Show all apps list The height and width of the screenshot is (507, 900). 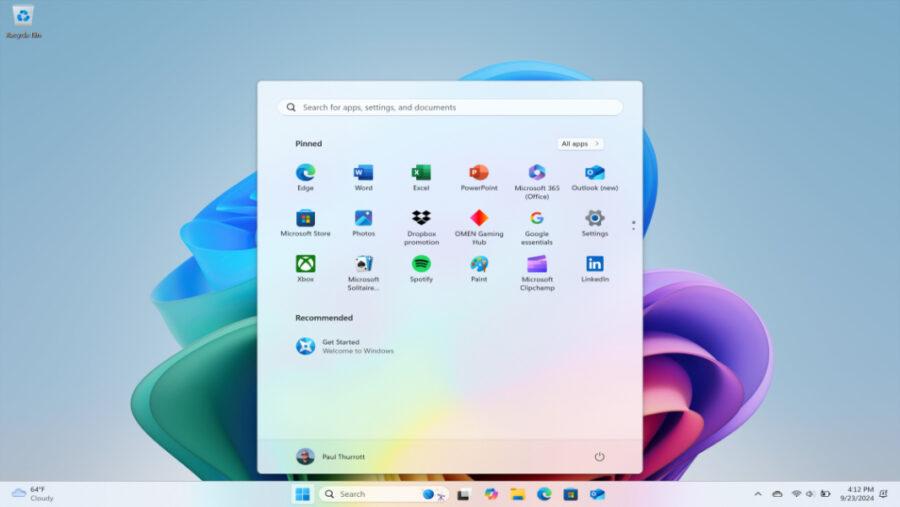point(580,144)
